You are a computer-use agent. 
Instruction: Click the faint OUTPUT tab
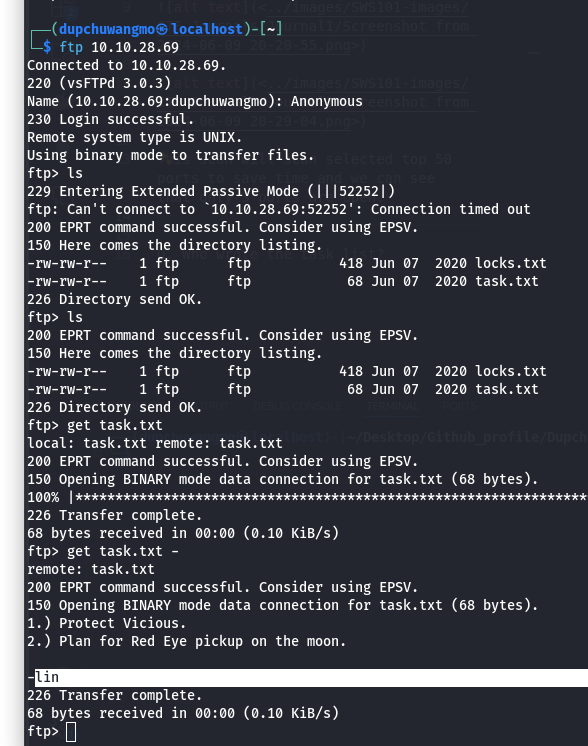pyautogui.click(x=211, y=406)
